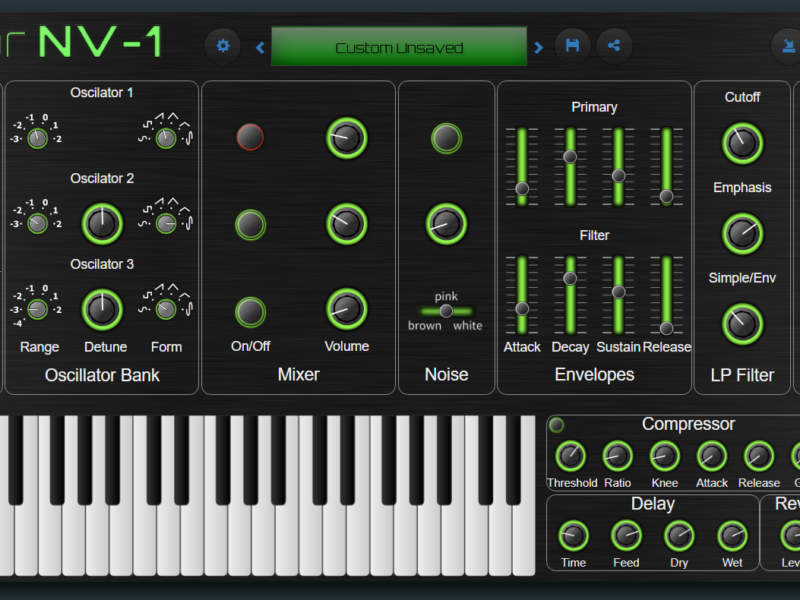Toggle Oscillator 3 on/off in Mixer
Screen dimensions: 800x600
pos(250,311)
